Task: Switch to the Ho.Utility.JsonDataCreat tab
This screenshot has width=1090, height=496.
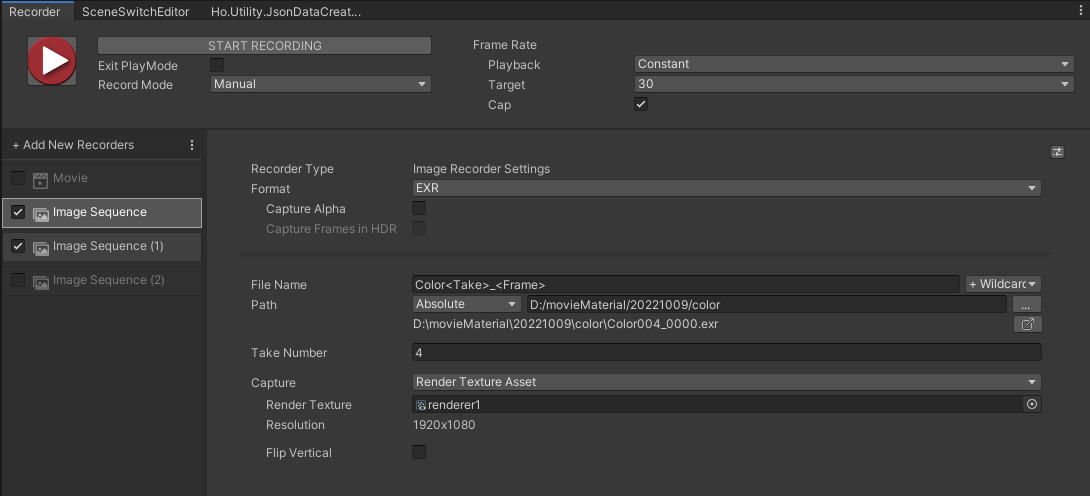Action: pos(286,12)
